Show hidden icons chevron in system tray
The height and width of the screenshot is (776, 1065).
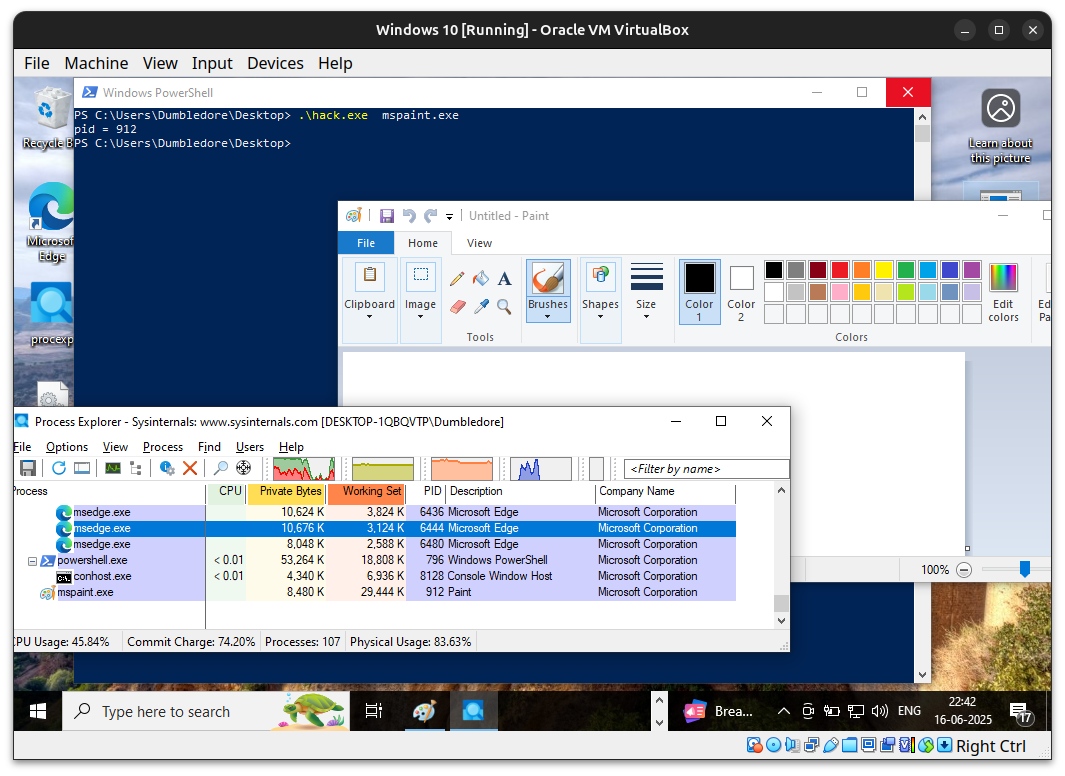[x=784, y=712]
